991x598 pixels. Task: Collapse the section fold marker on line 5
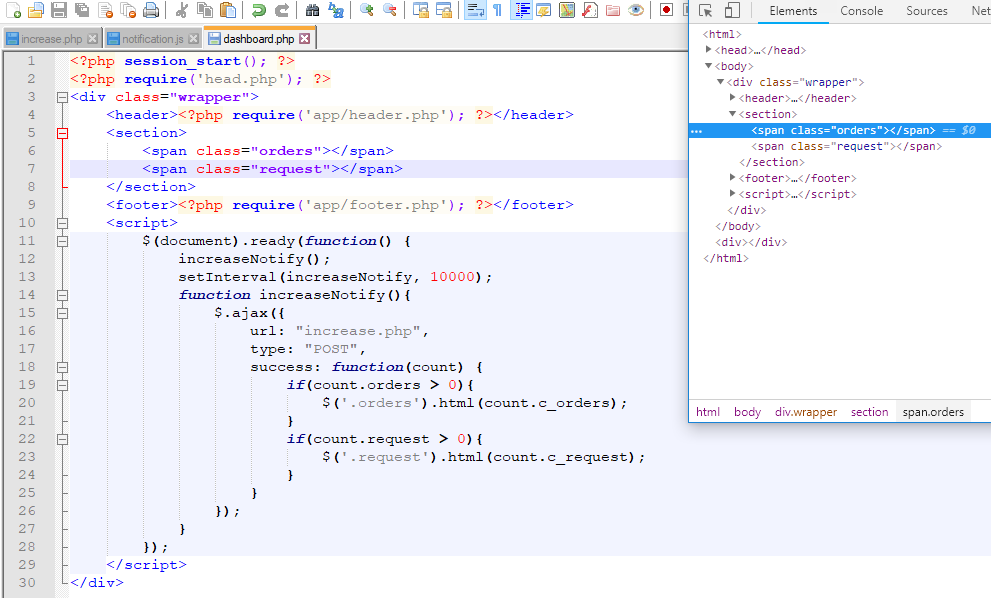pos(62,133)
